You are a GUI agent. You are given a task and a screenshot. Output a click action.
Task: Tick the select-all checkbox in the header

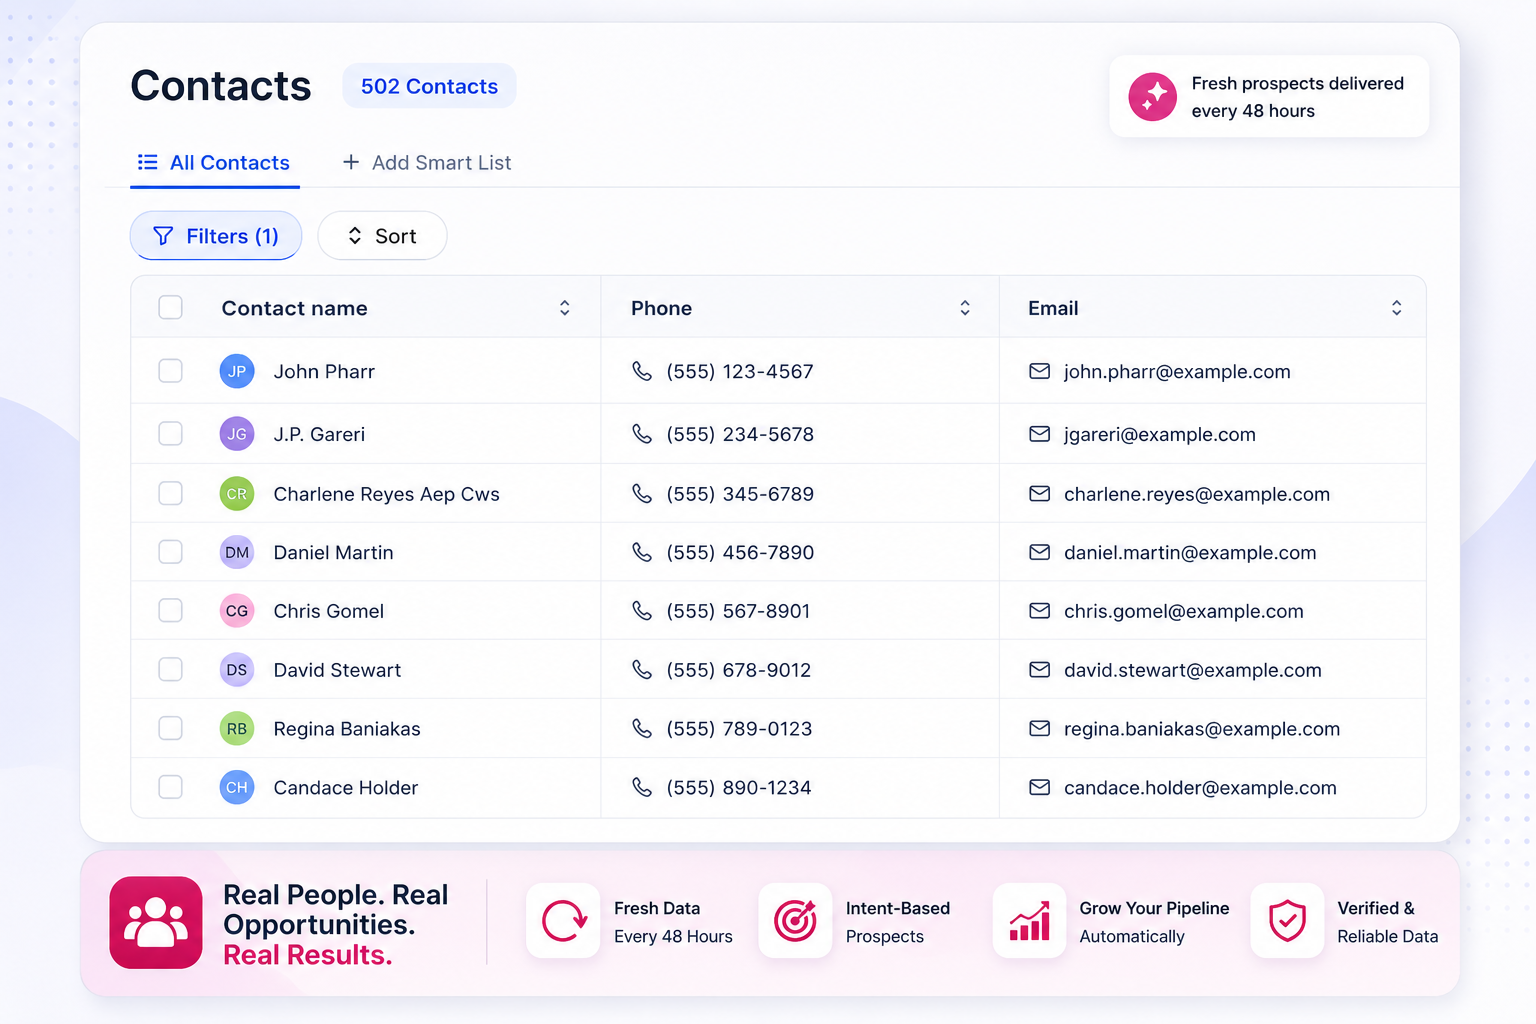[171, 307]
